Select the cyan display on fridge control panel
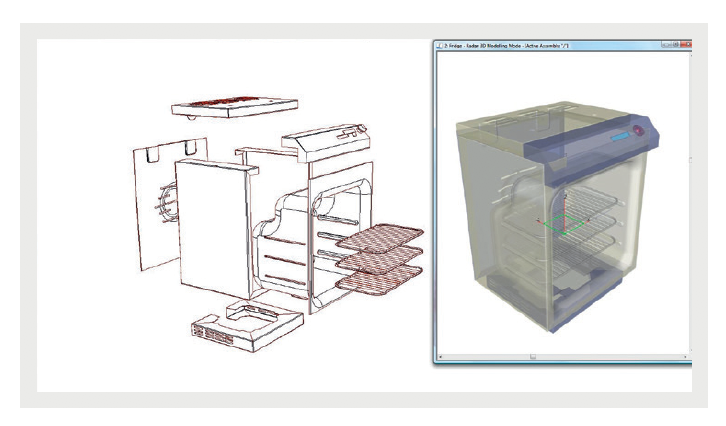The image size is (726, 426). (620, 137)
